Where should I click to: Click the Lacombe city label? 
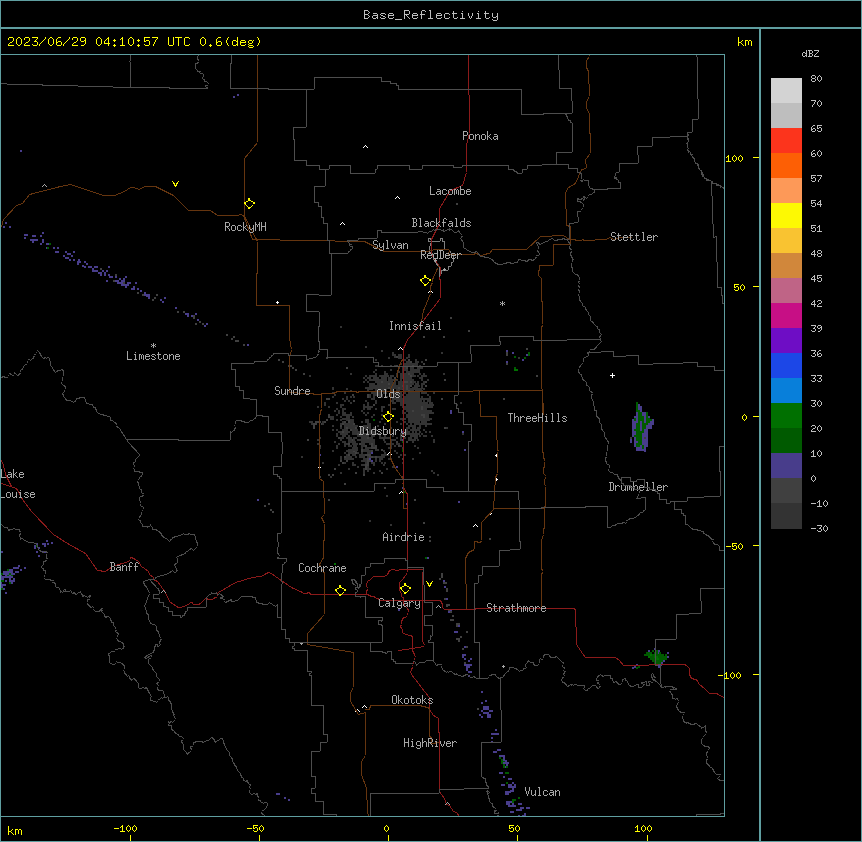pos(450,191)
